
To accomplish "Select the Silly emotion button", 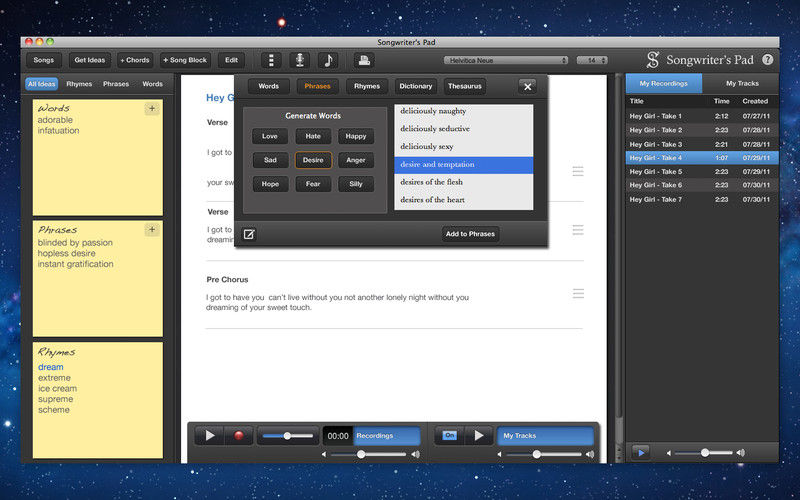I will click(x=356, y=184).
